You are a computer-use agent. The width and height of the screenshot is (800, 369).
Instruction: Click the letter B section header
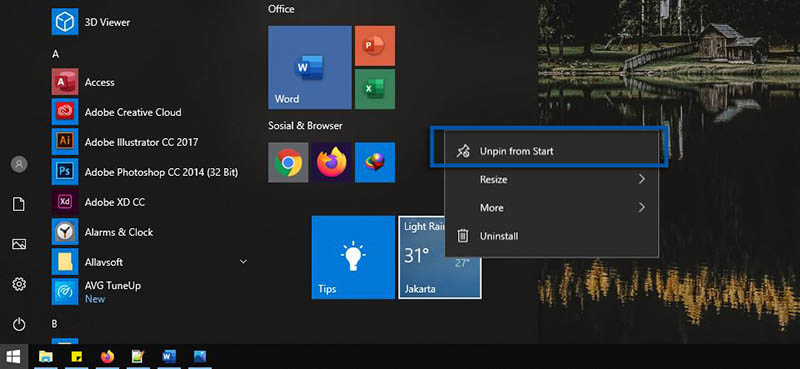coord(55,324)
